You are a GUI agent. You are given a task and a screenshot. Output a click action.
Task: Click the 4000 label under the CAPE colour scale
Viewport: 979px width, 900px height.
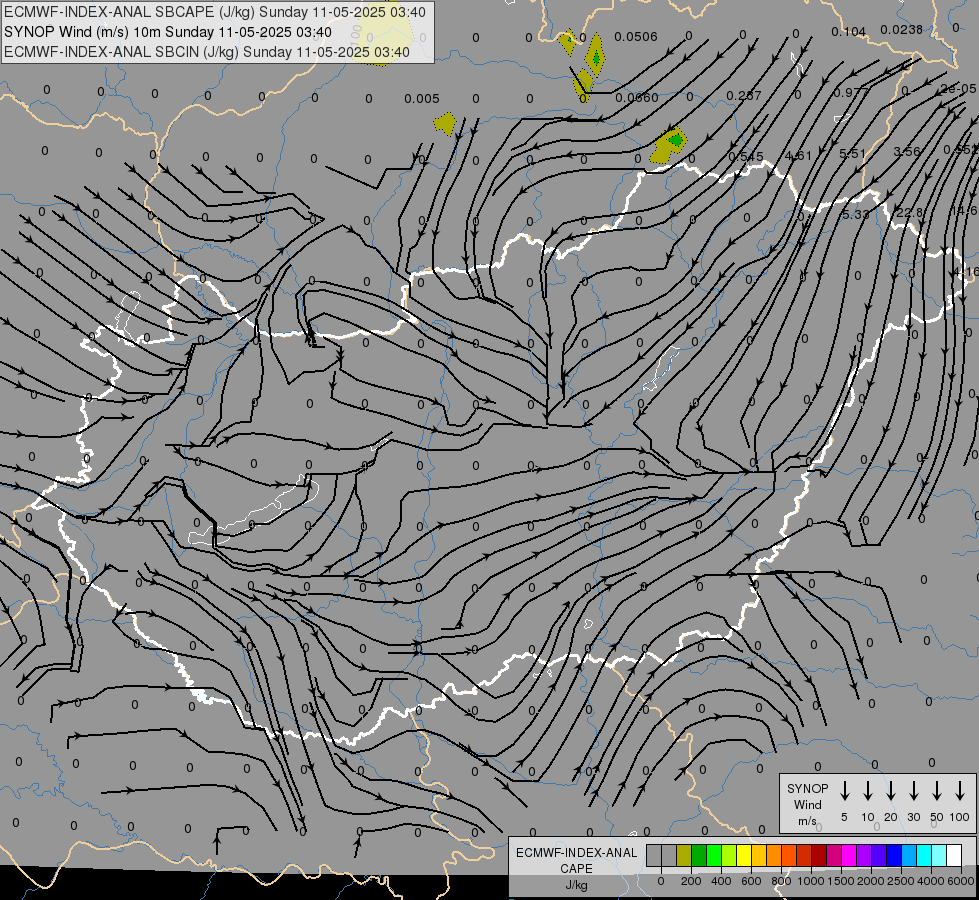tap(931, 881)
